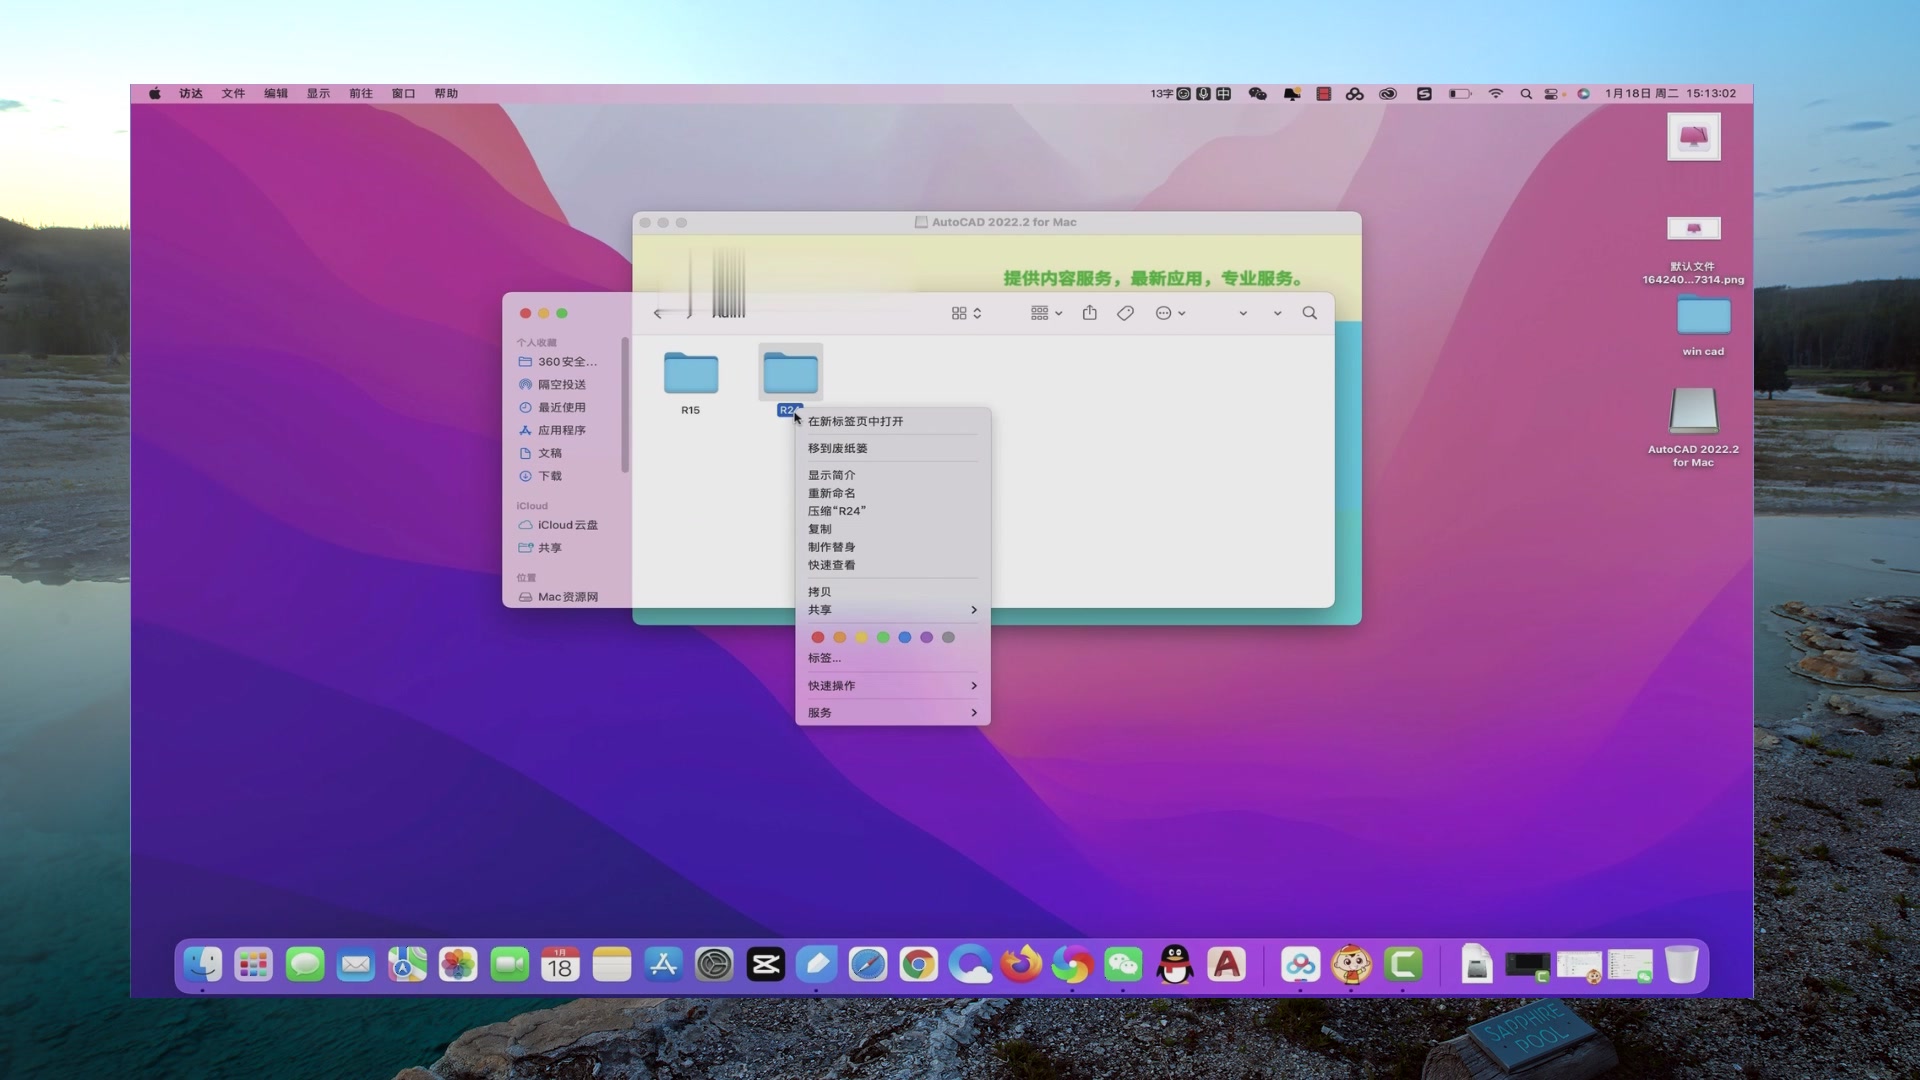This screenshot has width=1920, height=1080.
Task: Launch Messages from the Dock
Action: 304,965
